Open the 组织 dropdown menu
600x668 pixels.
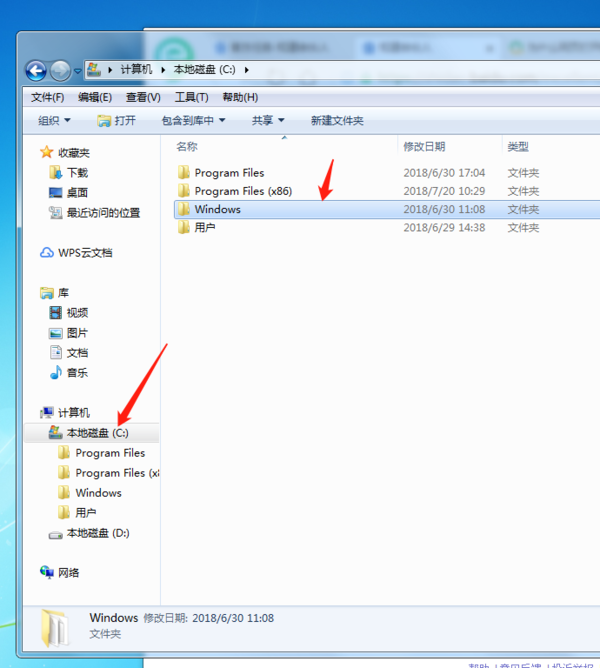click(x=54, y=121)
